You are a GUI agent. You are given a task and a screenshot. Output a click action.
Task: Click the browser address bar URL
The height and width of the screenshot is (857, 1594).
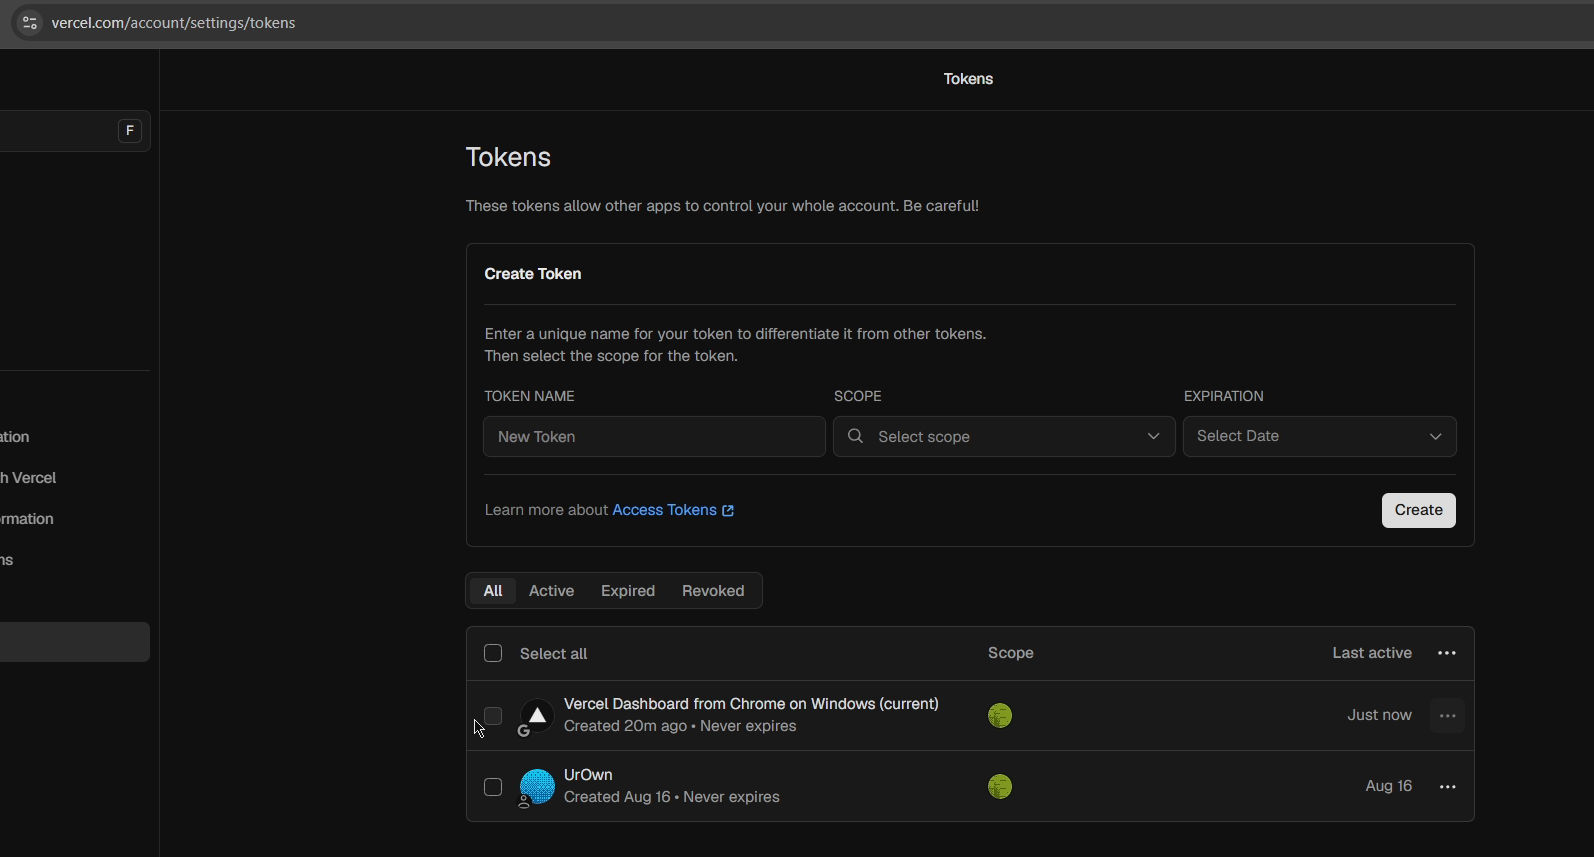tap(174, 23)
